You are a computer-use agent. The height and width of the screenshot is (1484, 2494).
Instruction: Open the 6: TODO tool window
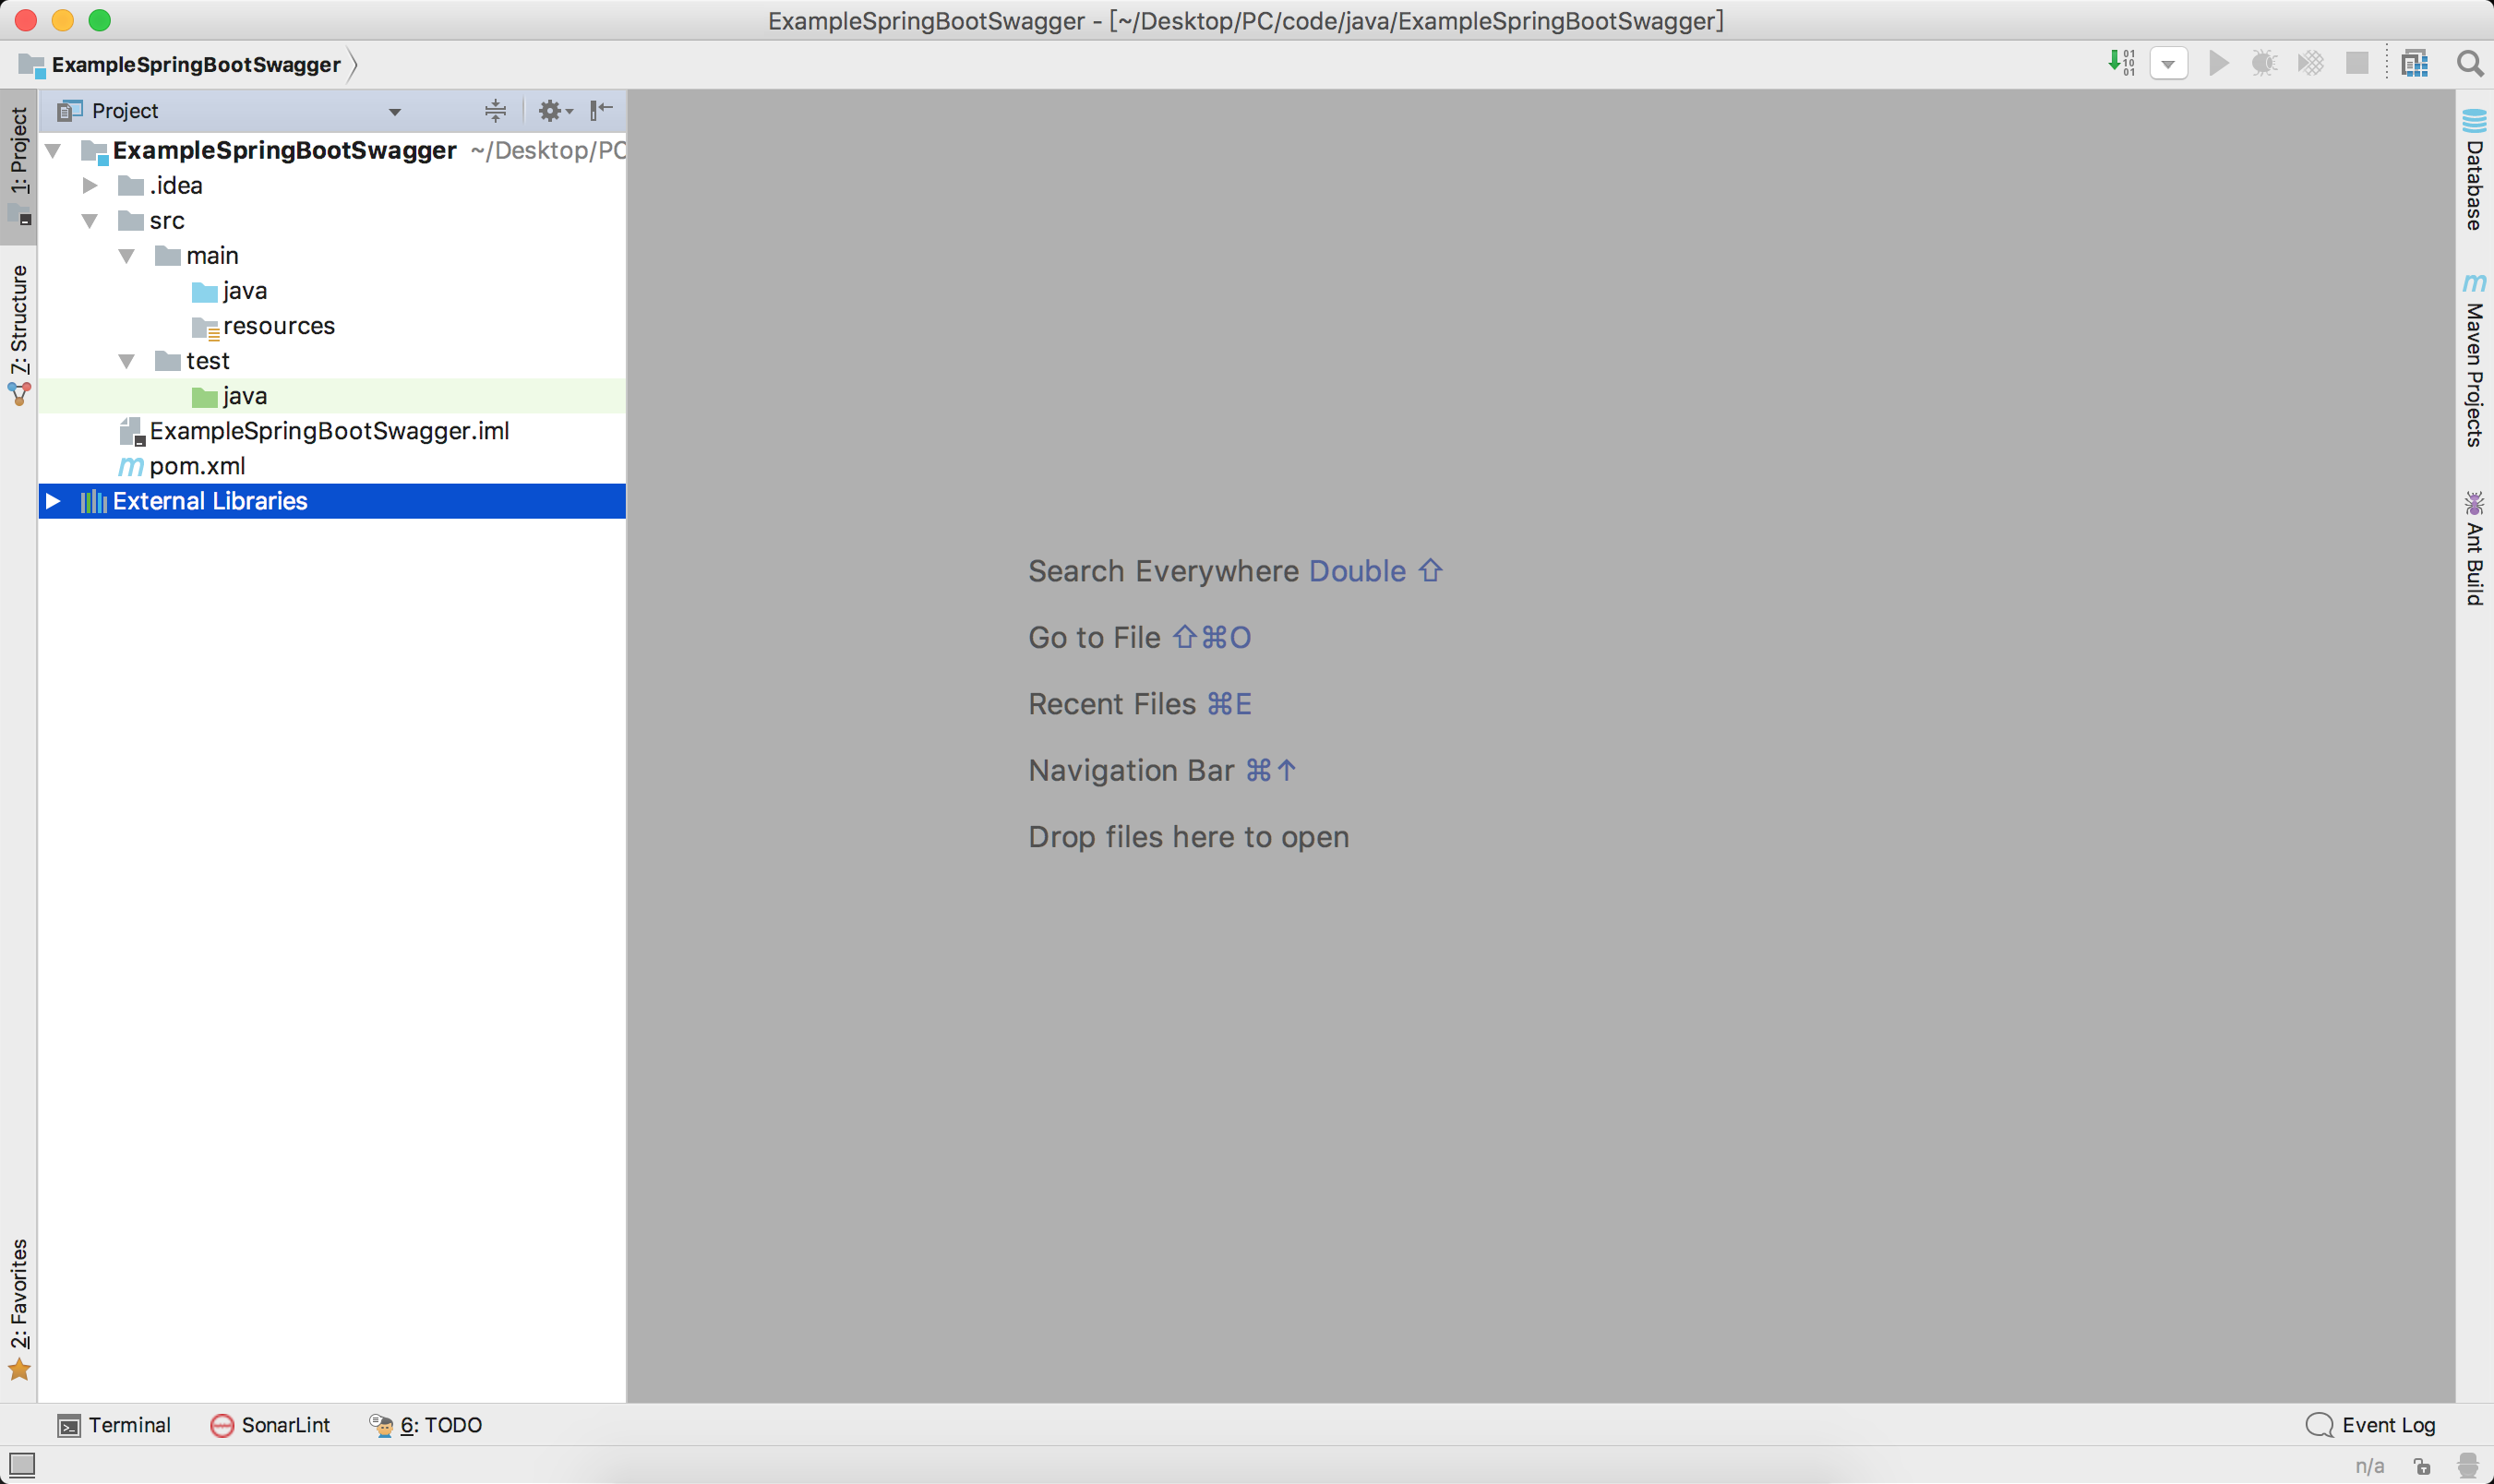(426, 1425)
